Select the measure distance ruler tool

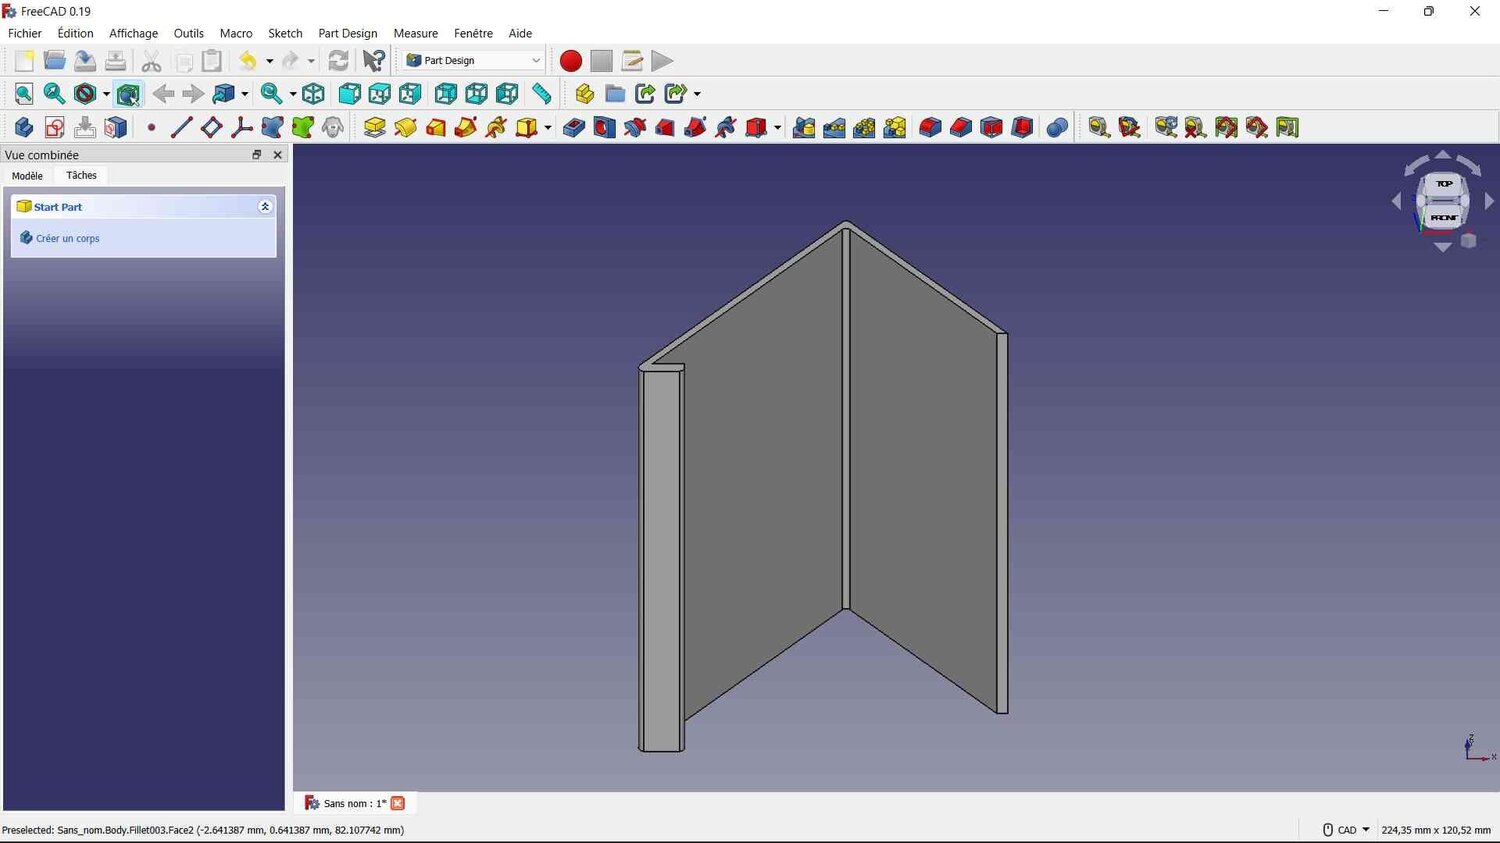541,94
